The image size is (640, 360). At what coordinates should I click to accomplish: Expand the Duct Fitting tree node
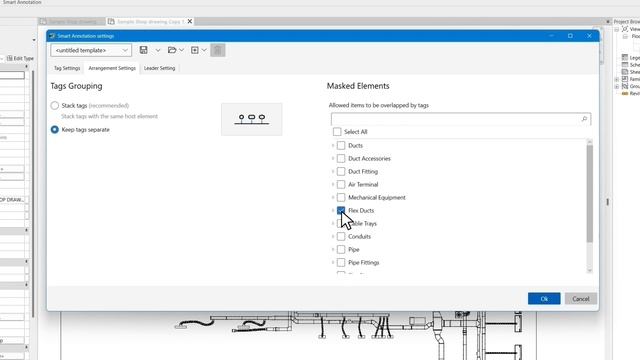click(x=333, y=171)
